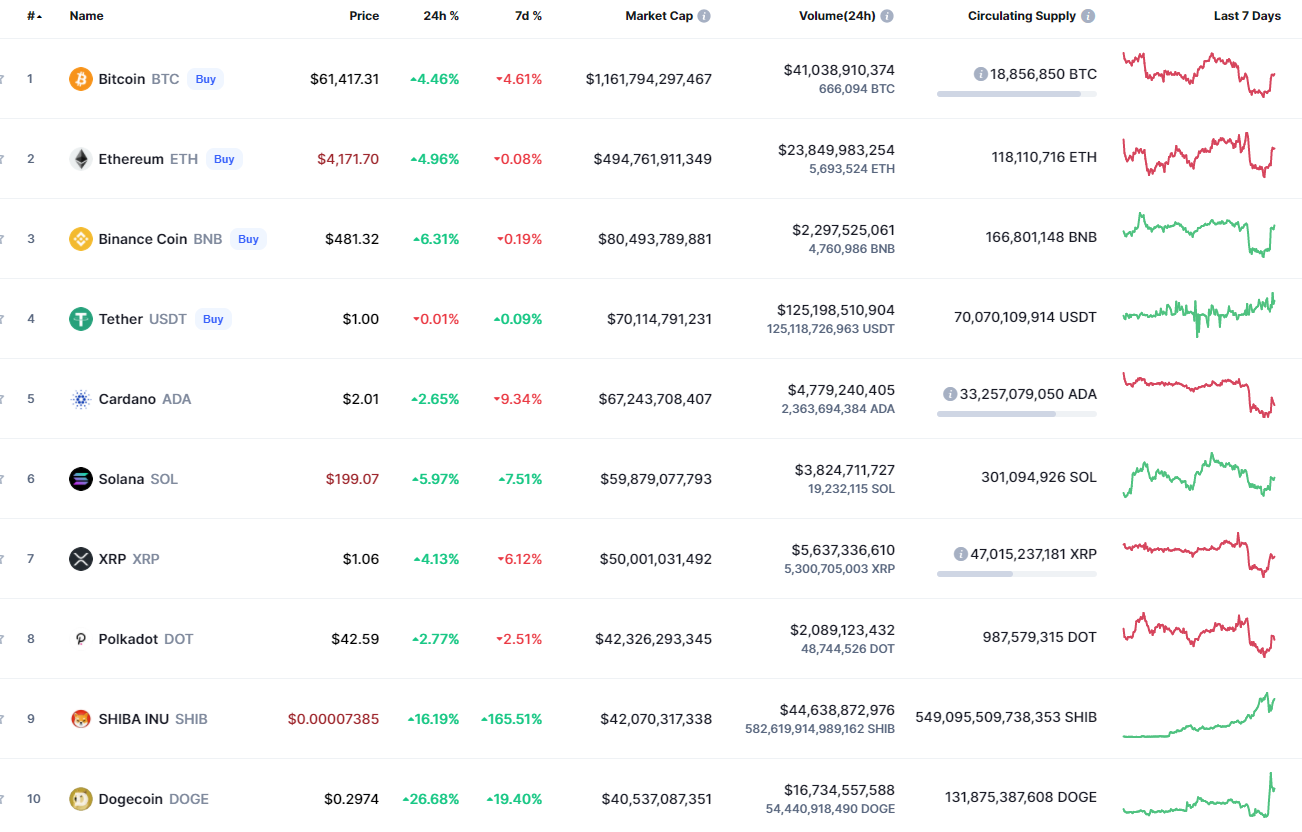This screenshot has width=1302, height=832.
Task: Click Cardano 7d change 9.34%
Action: [518, 399]
